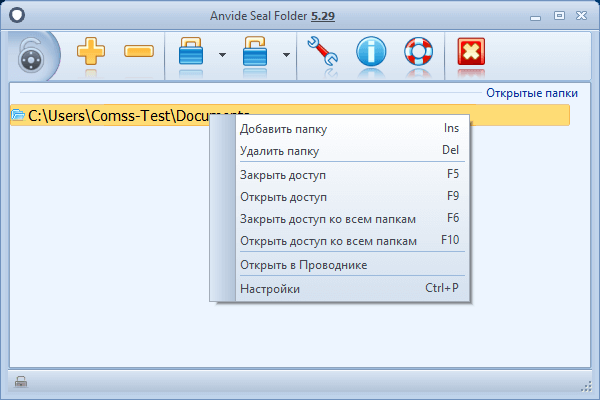
Task: Click the 'Открытые папки' group label
Action: (532, 93)
